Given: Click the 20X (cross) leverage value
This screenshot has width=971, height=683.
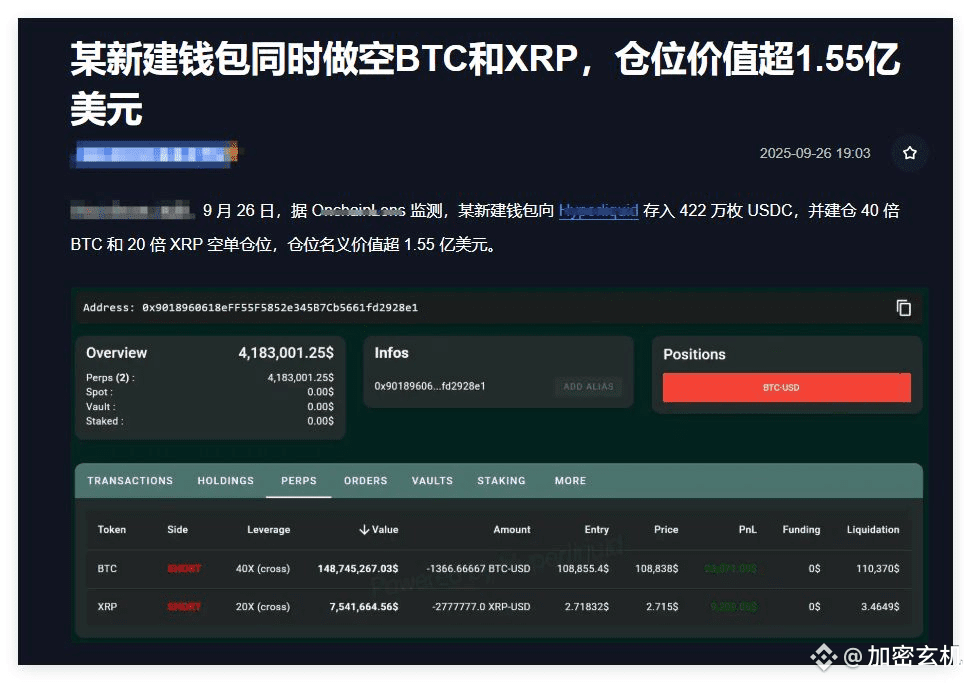Looking at the screenshot, I should 263,607.
